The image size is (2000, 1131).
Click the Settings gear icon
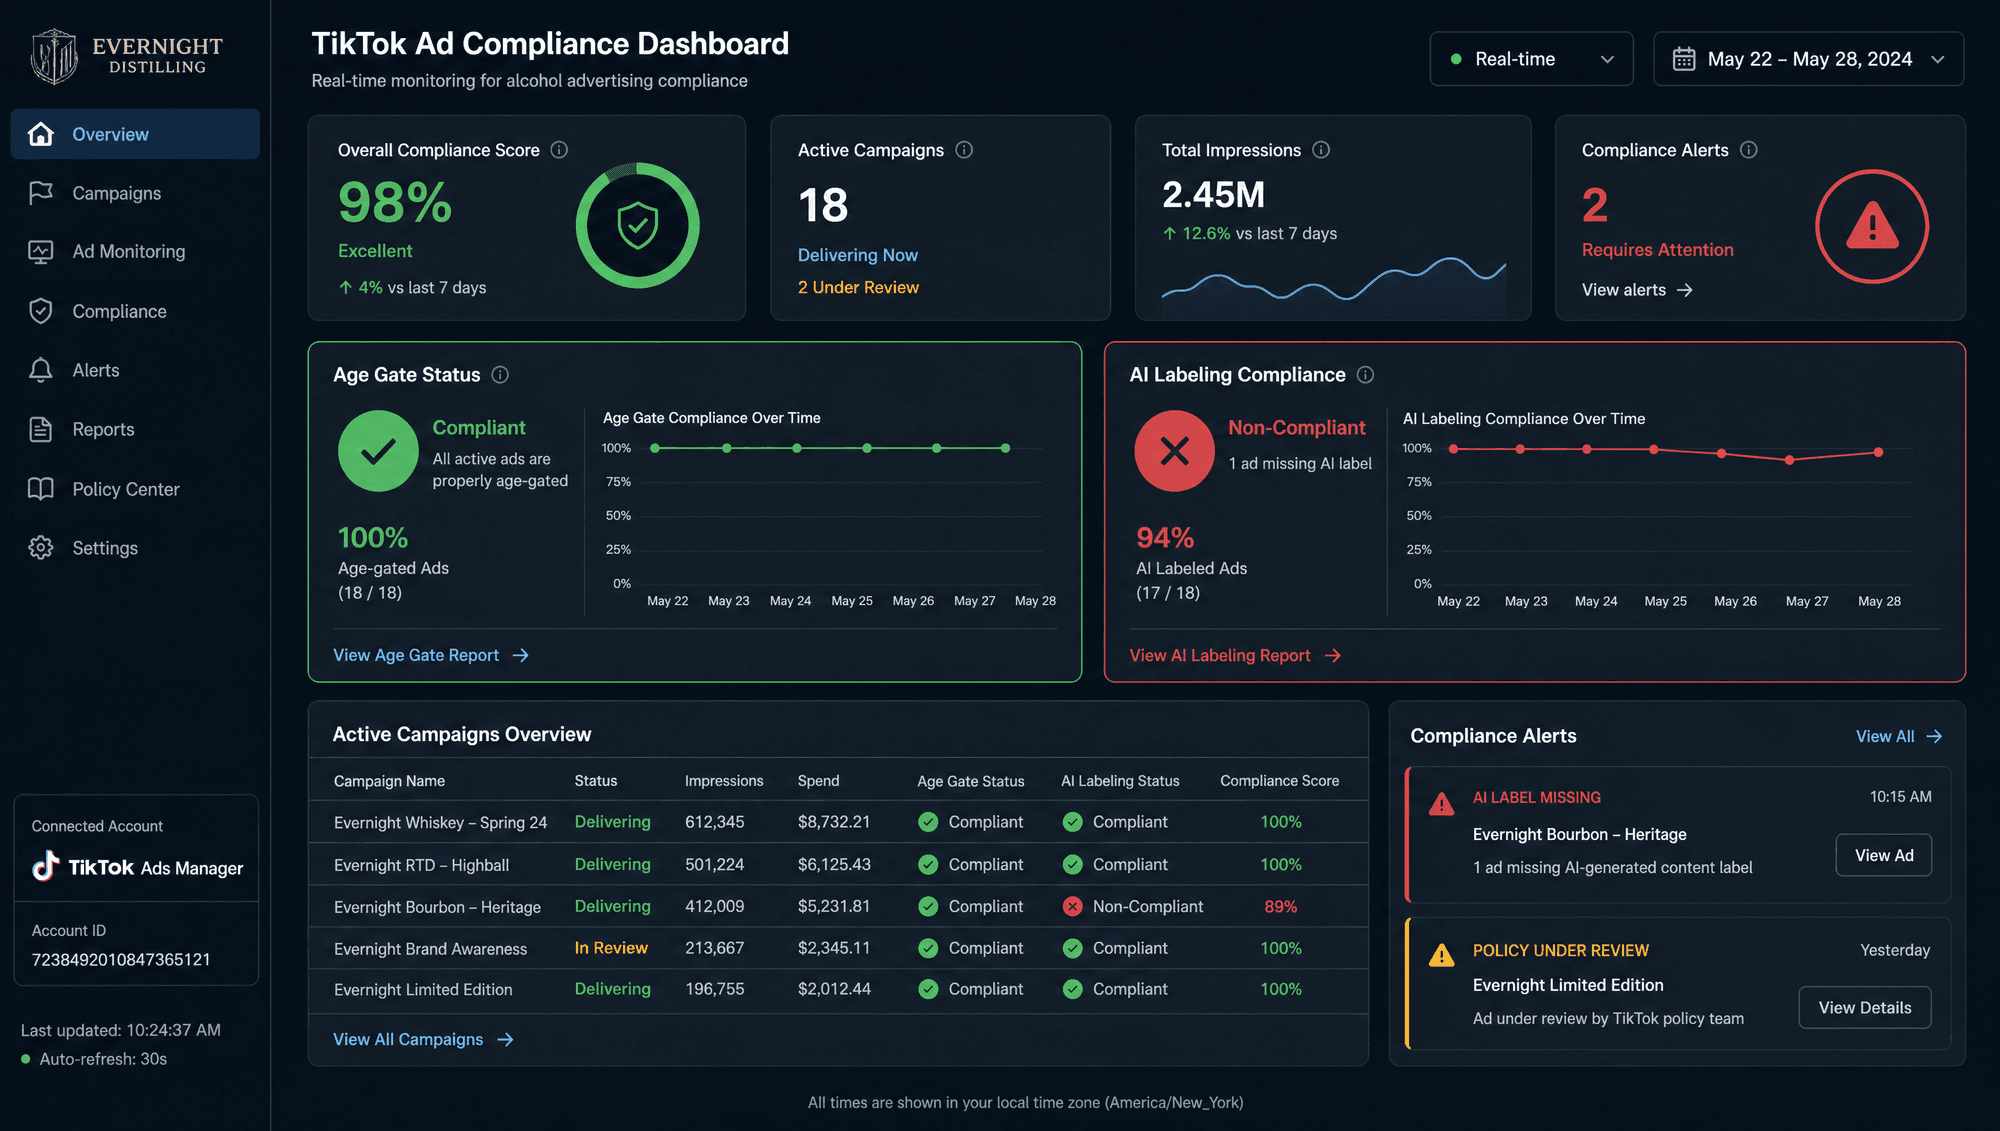pos(41,548)
